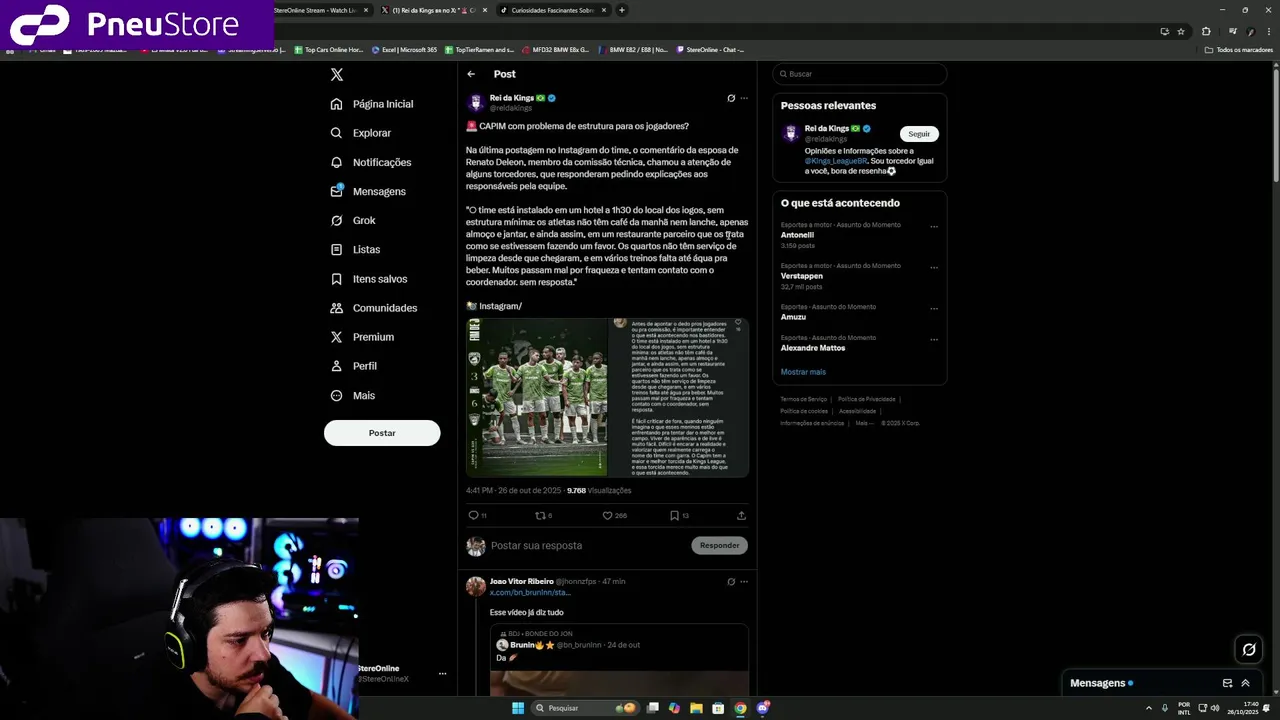This screenshot has height=720, width=1280.
Task: Open File Explorer from the taskbar
Action: (x=696, y=708)
